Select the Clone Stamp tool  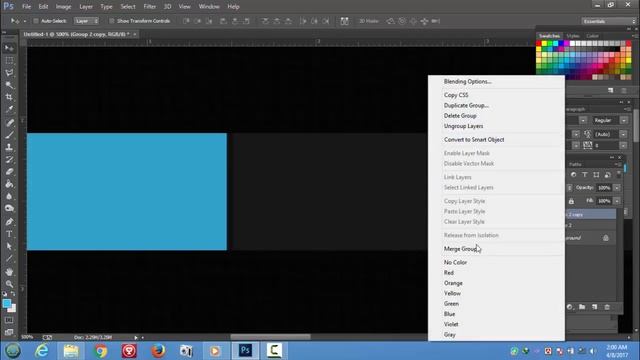click(x=9, y=147)
